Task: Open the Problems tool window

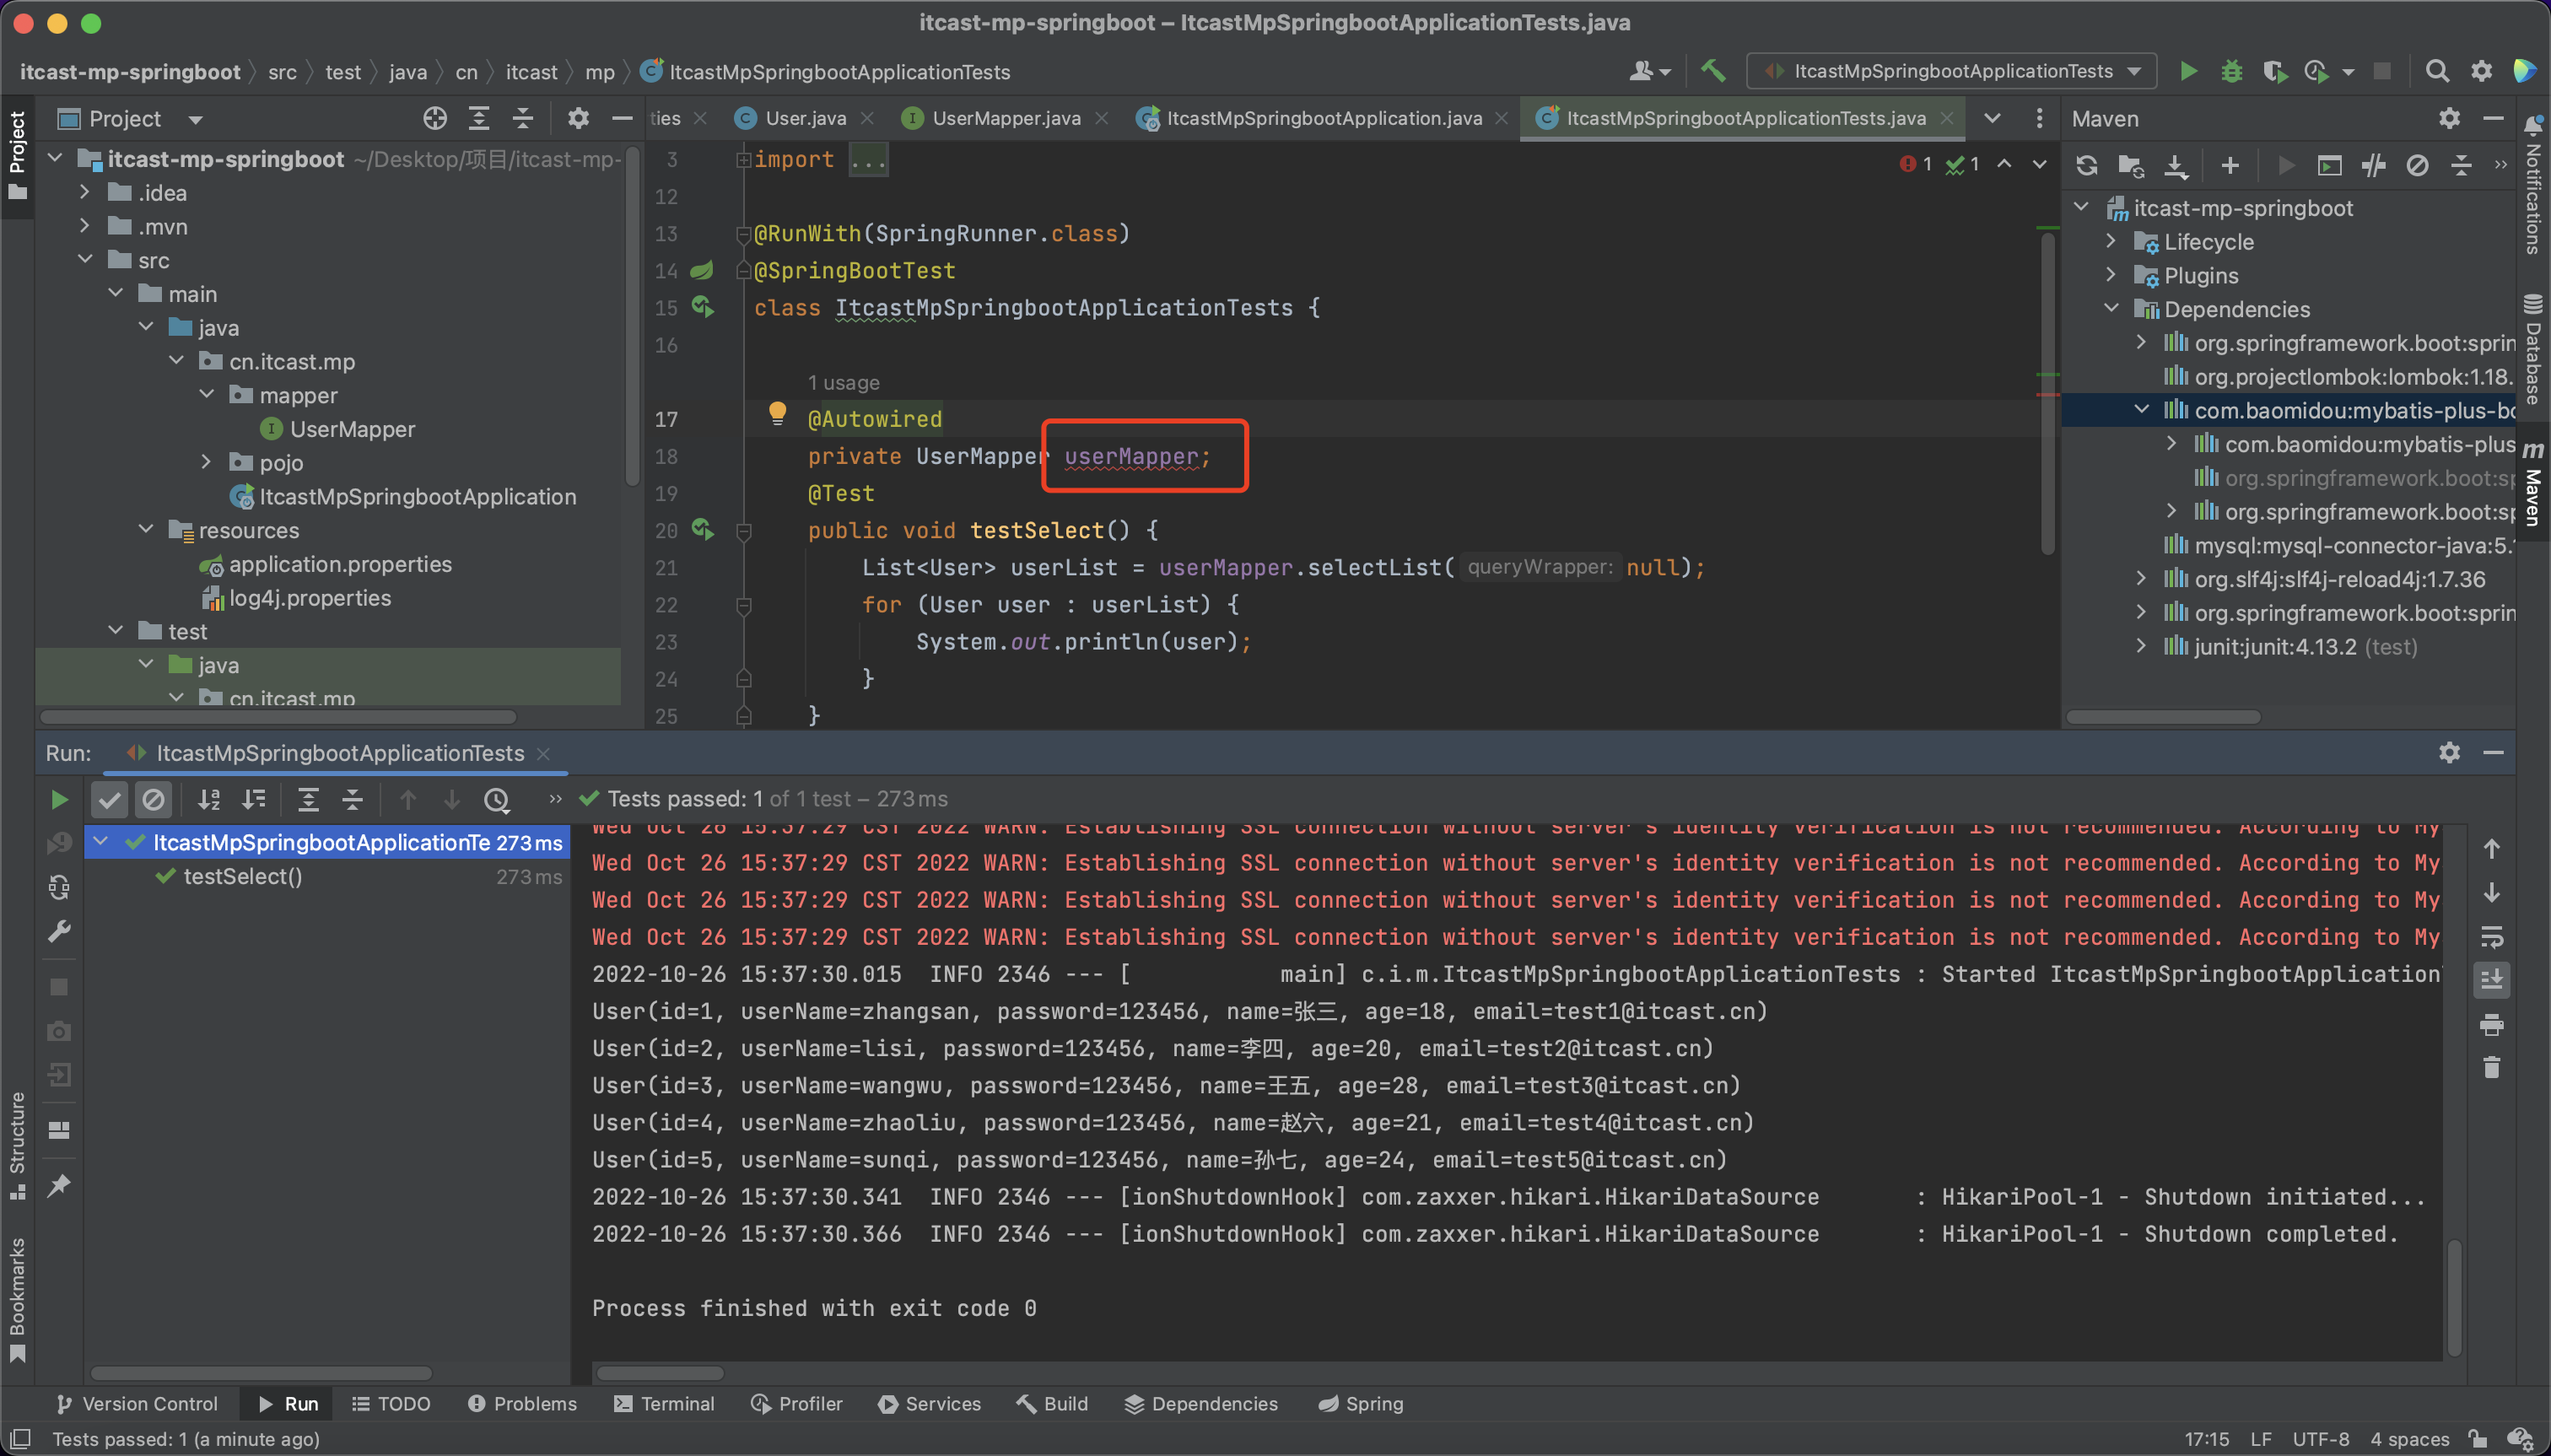Action: (x=522, y=1403)
